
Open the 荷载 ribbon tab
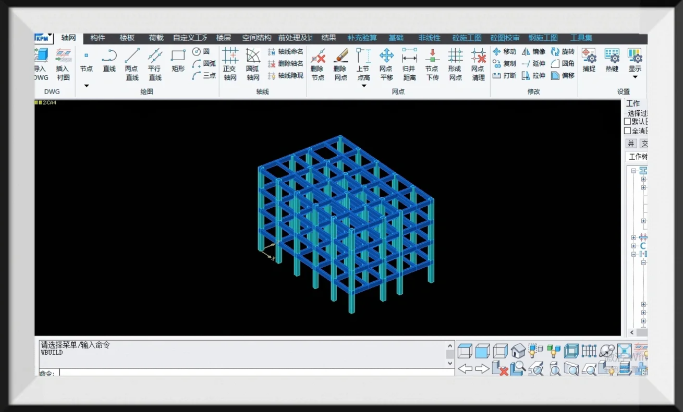(x=156, y=37)
